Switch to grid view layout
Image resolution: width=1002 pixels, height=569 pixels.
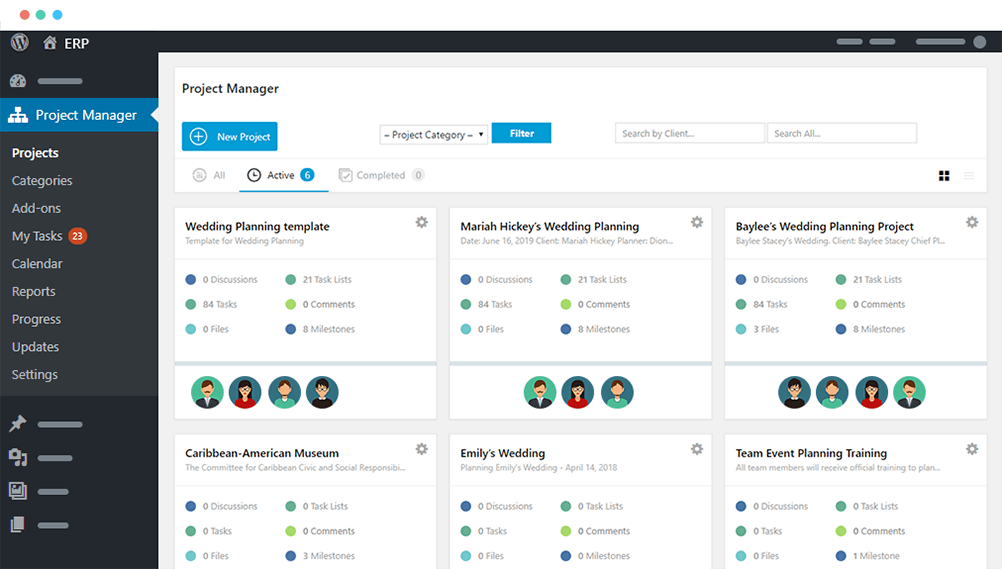944,176
